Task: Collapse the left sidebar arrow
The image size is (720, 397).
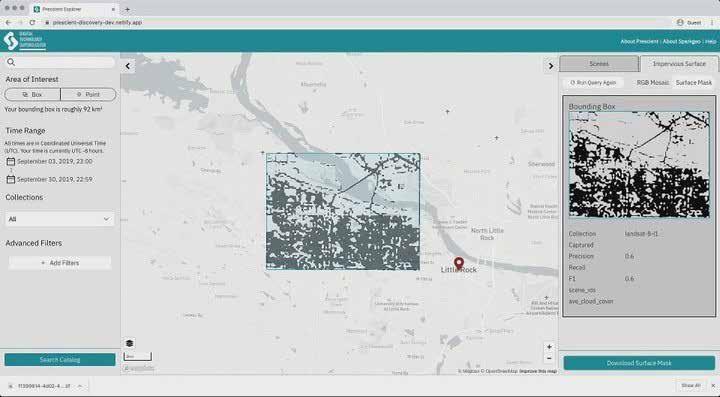Action: pos(128,66)
